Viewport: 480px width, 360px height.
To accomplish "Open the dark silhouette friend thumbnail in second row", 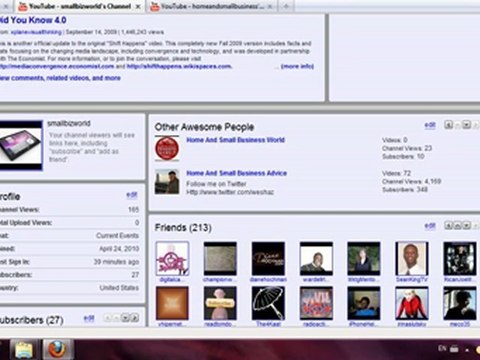I will coord(460,303).
